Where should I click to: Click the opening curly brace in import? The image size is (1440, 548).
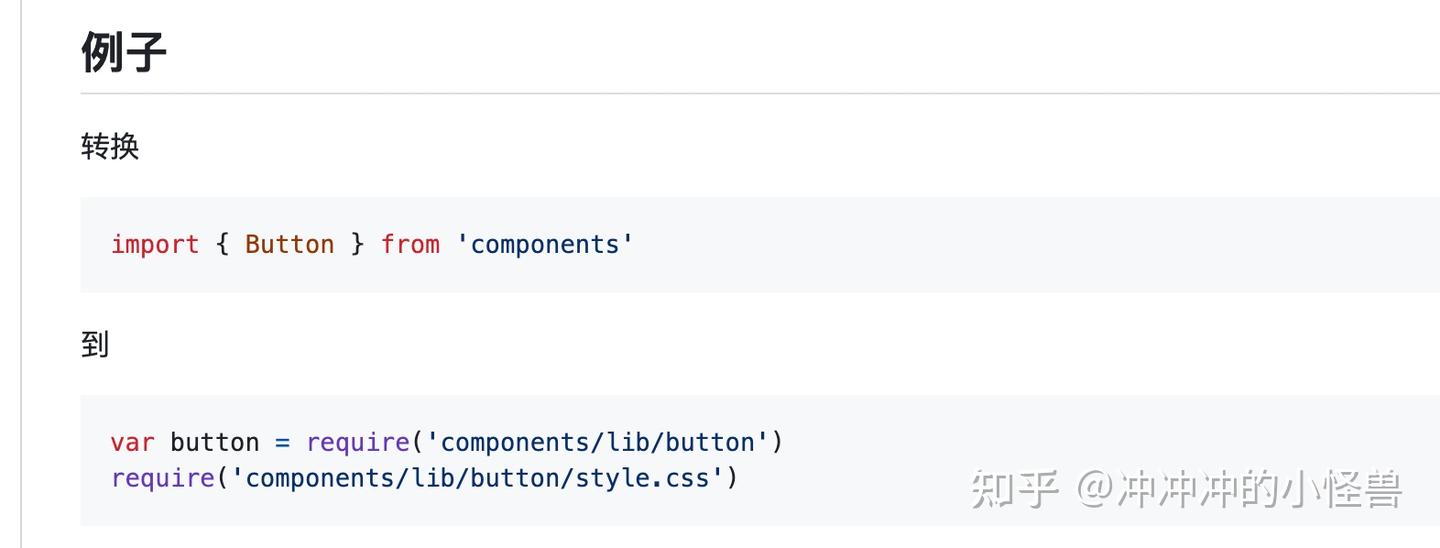(x=222, y=244)
